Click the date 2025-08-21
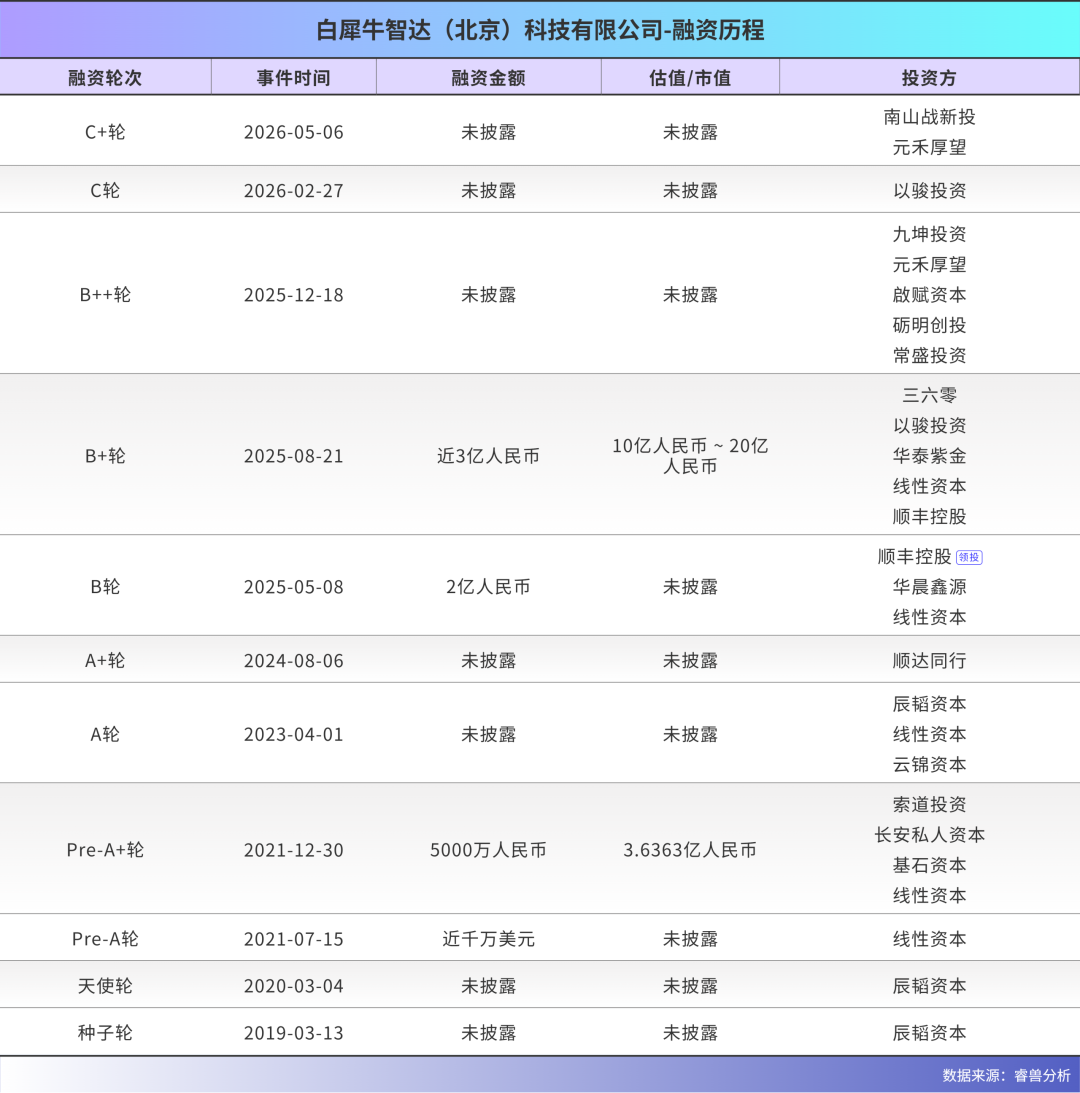This screenshot has width=1080, height=1093. [x=294, y=456]
